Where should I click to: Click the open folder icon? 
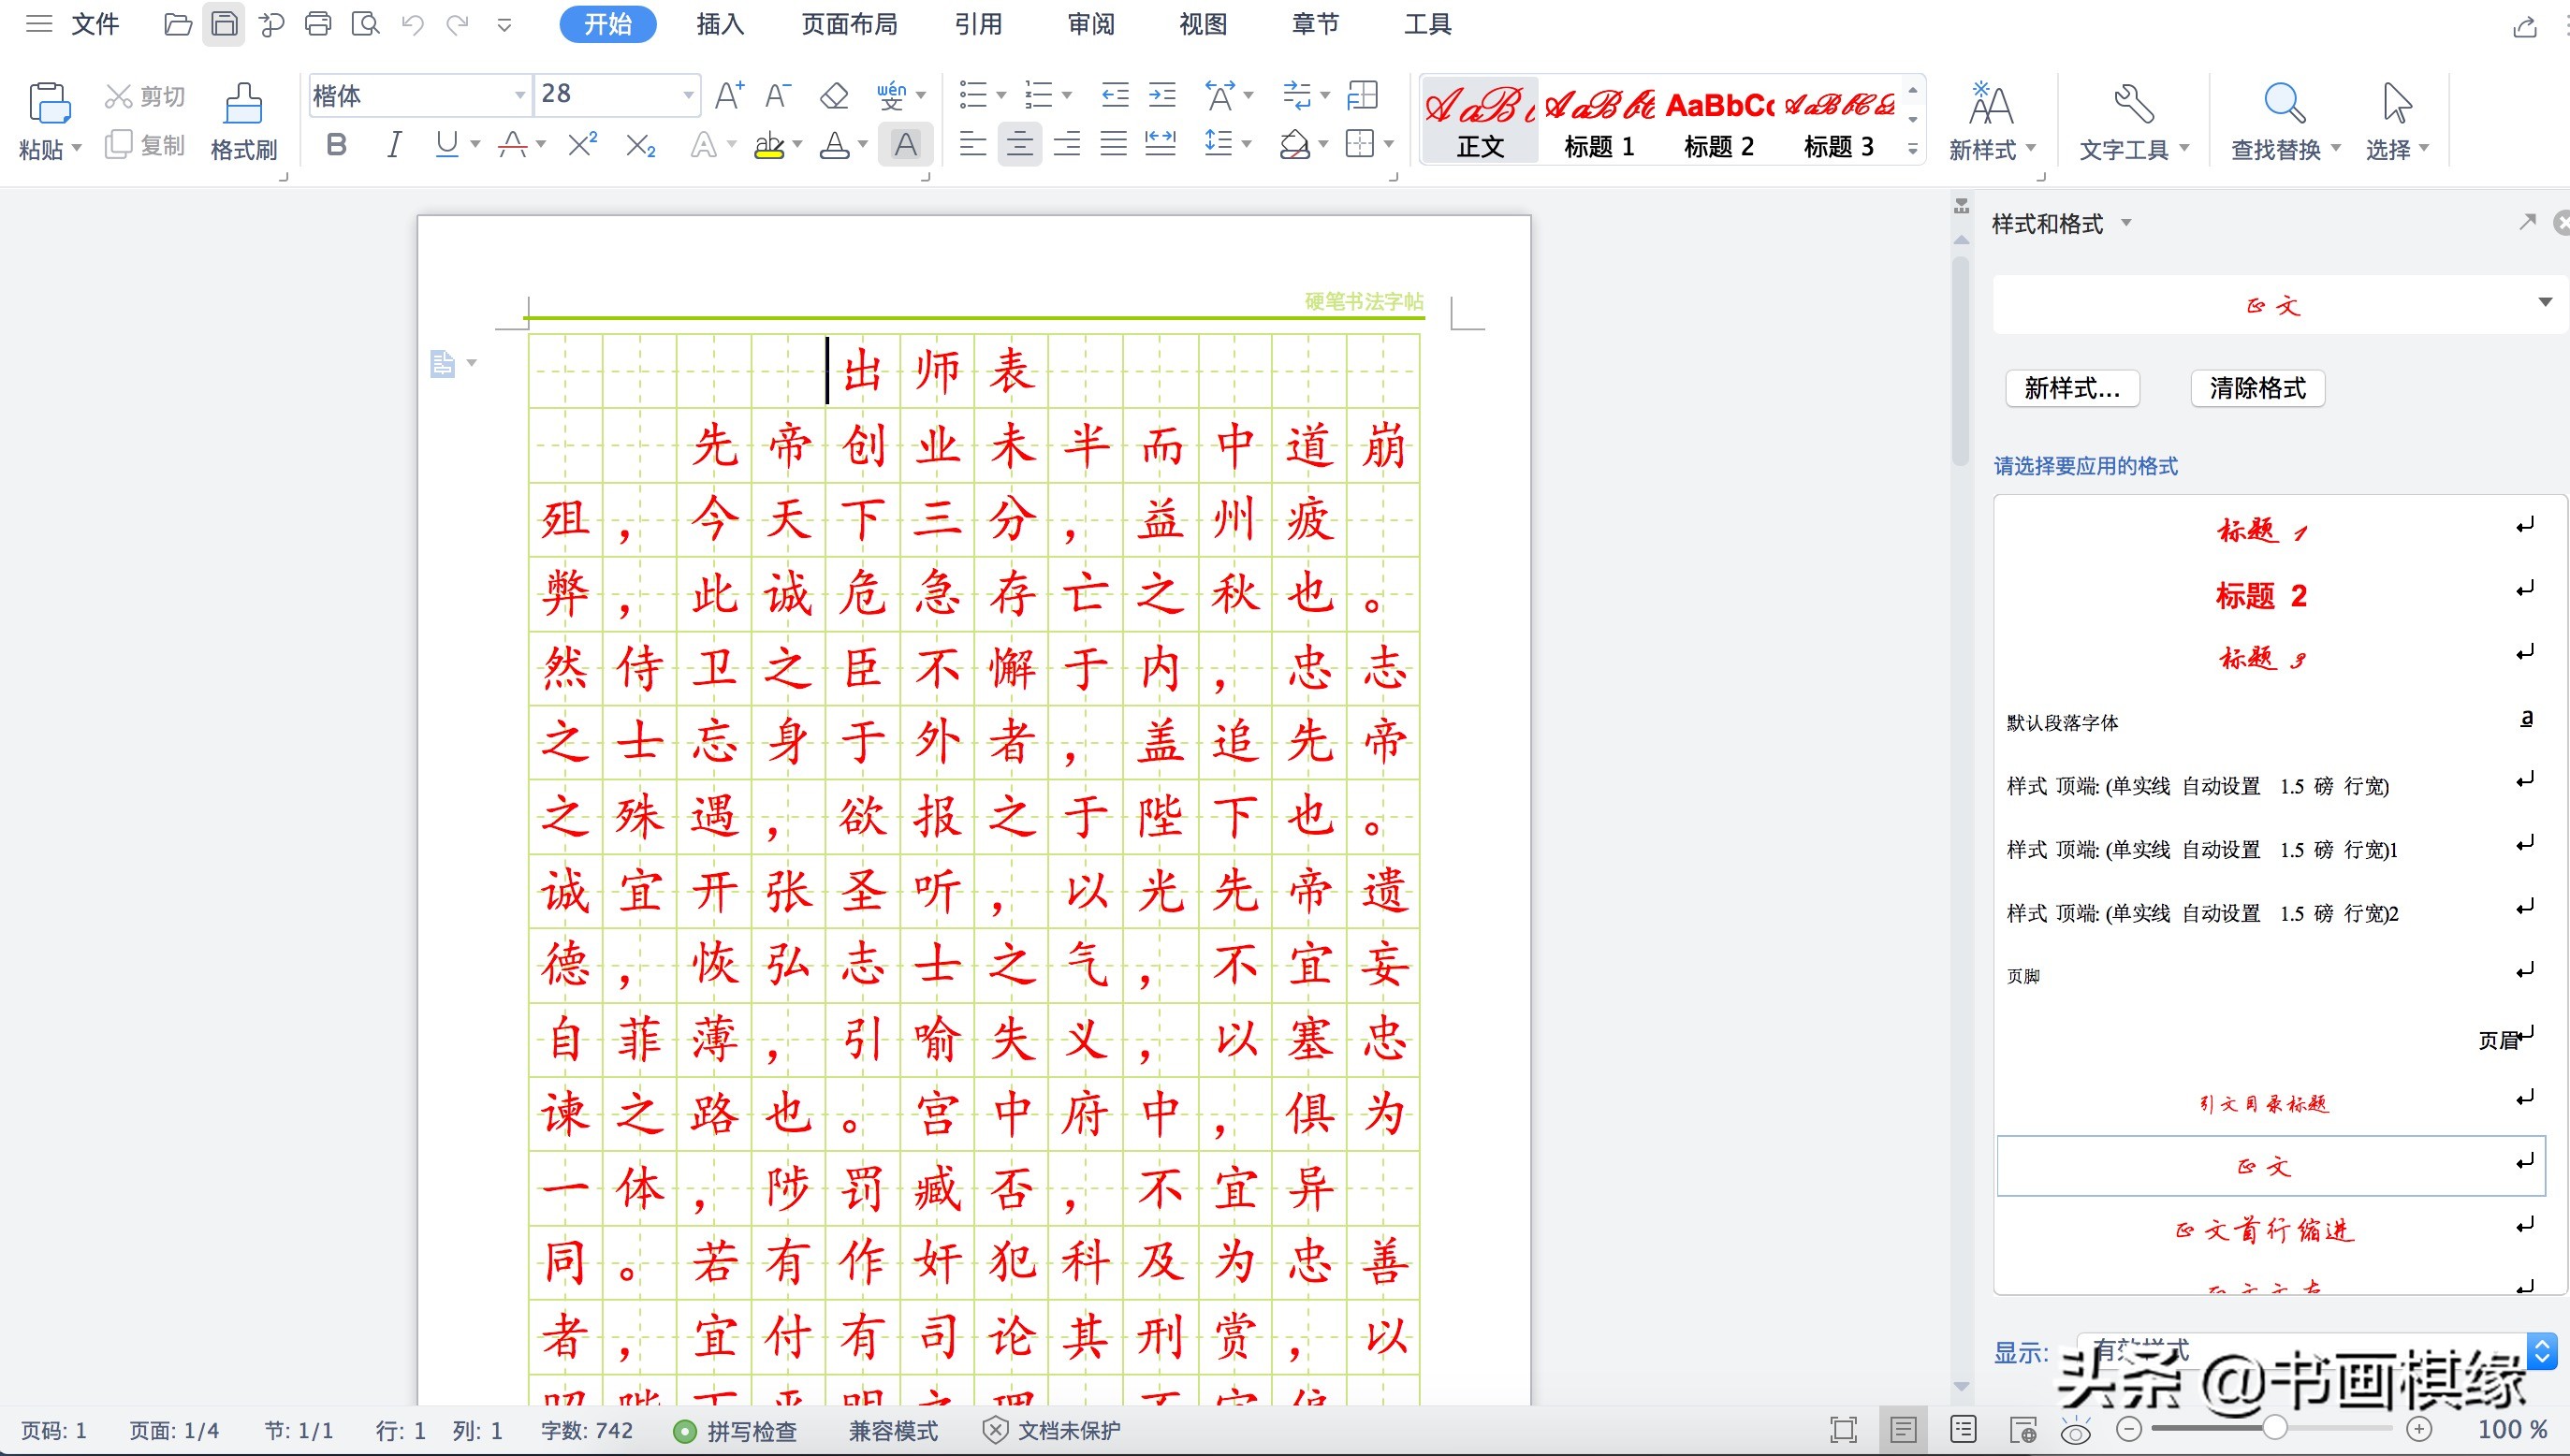[177, 24]
